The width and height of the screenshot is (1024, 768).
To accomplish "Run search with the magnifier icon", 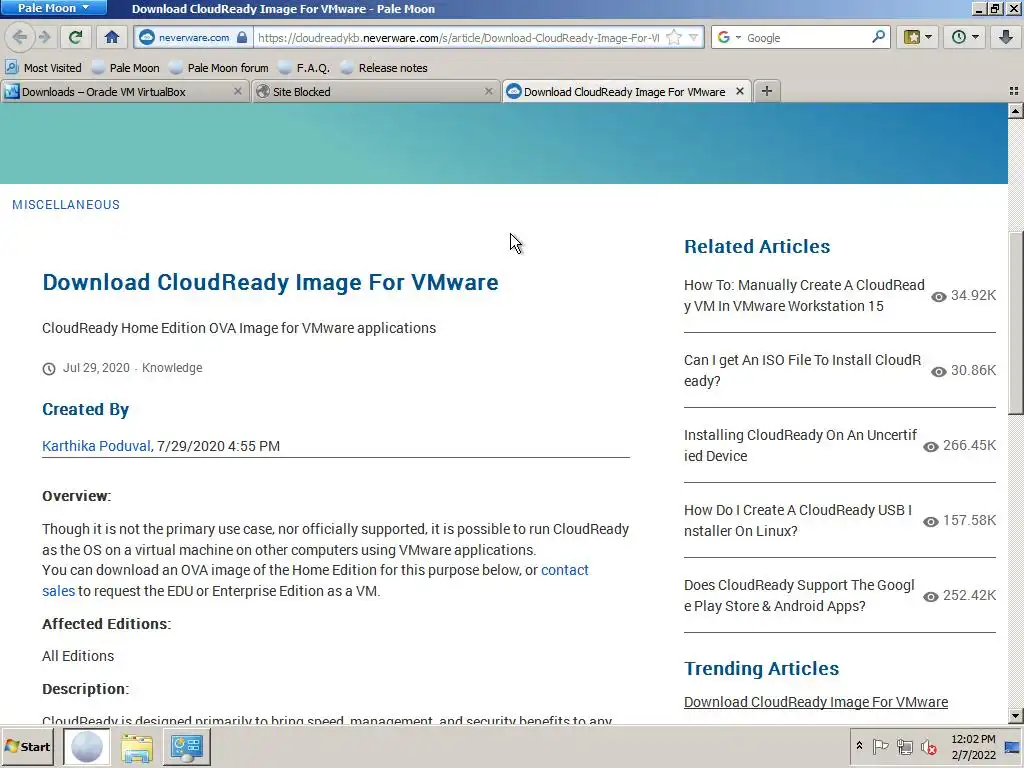I will click(x=878, y=37).
